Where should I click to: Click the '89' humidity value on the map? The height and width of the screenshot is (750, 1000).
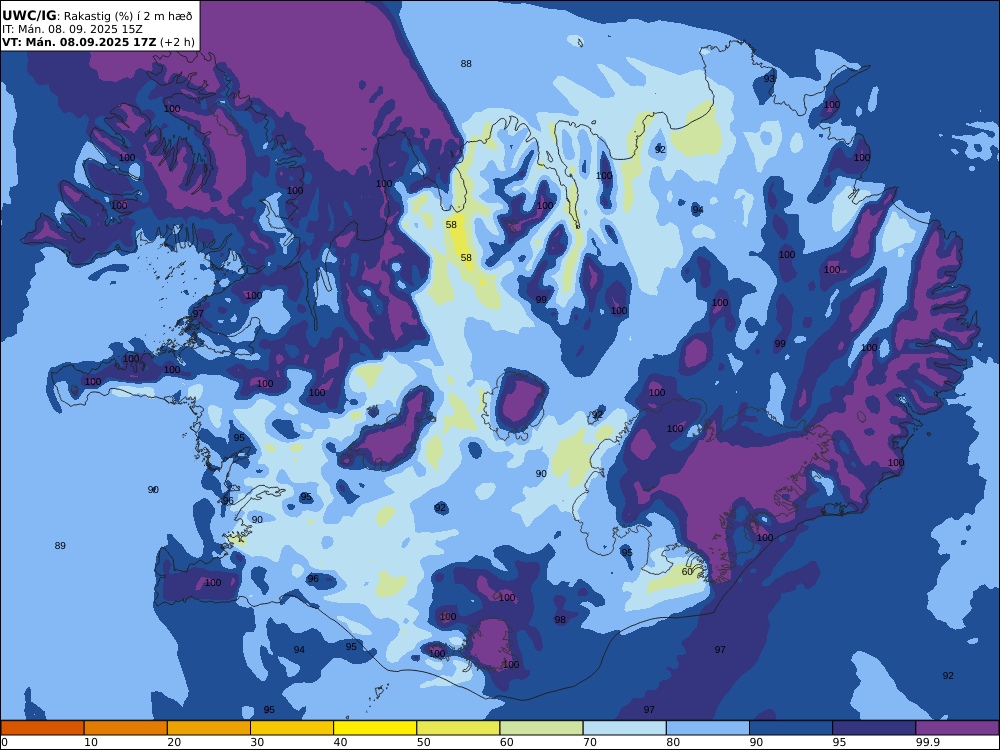(60, 545)
